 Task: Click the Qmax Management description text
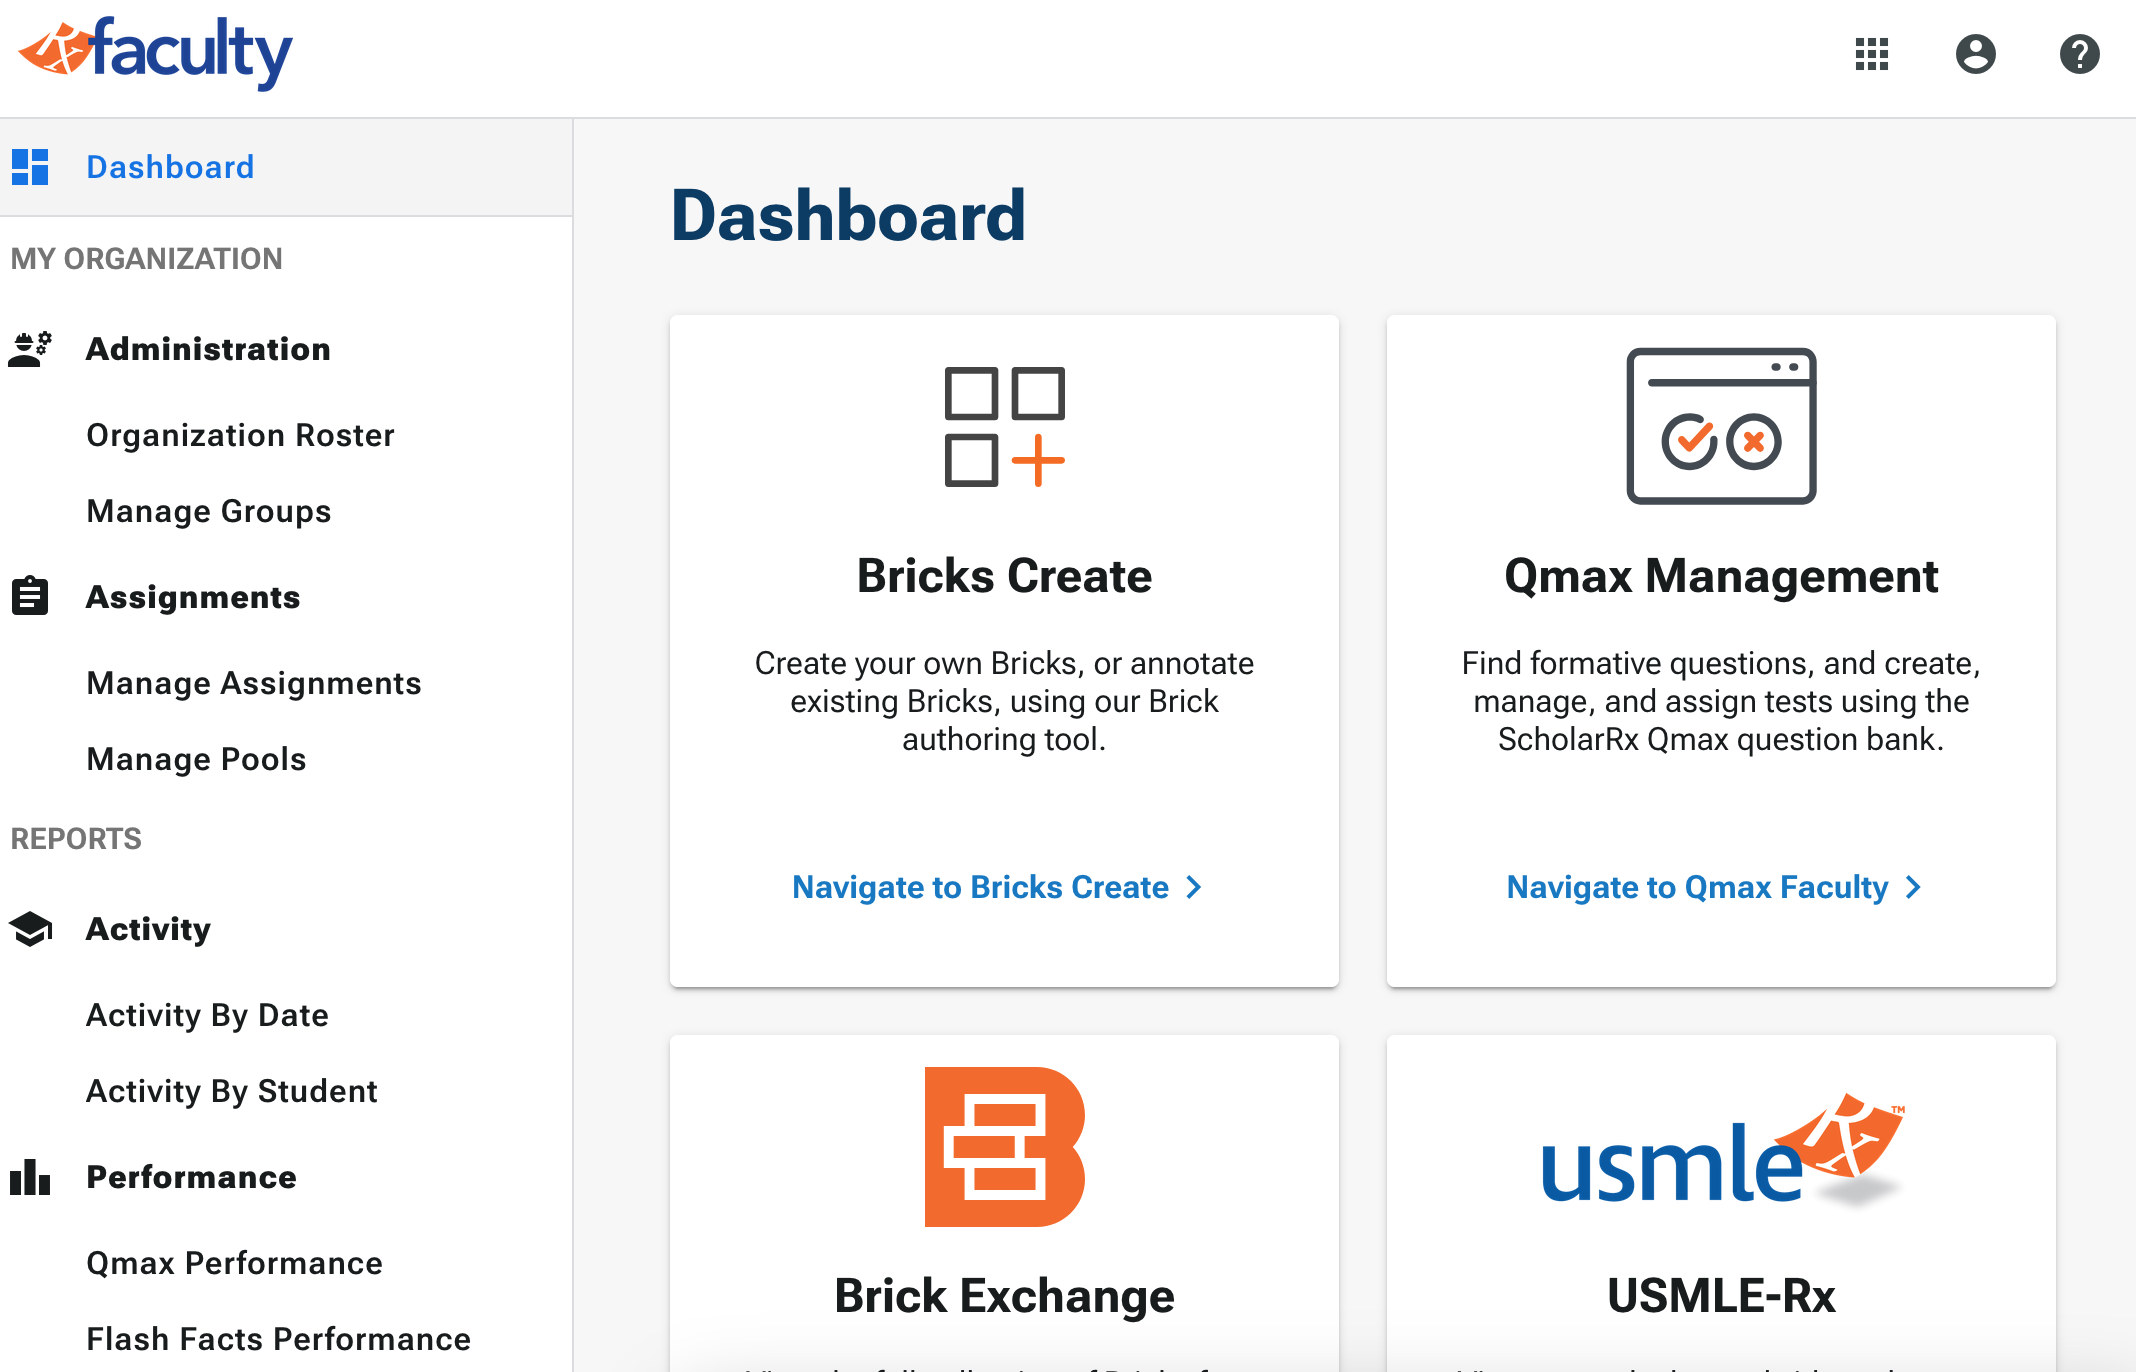point(1721,701)
